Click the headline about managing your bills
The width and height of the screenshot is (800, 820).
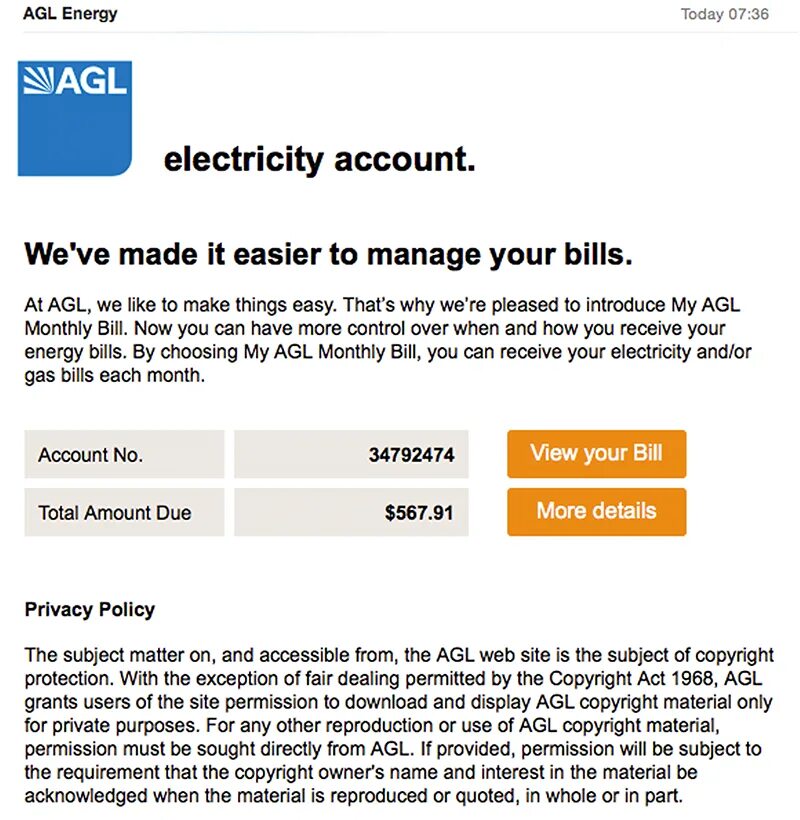(329, 254)
